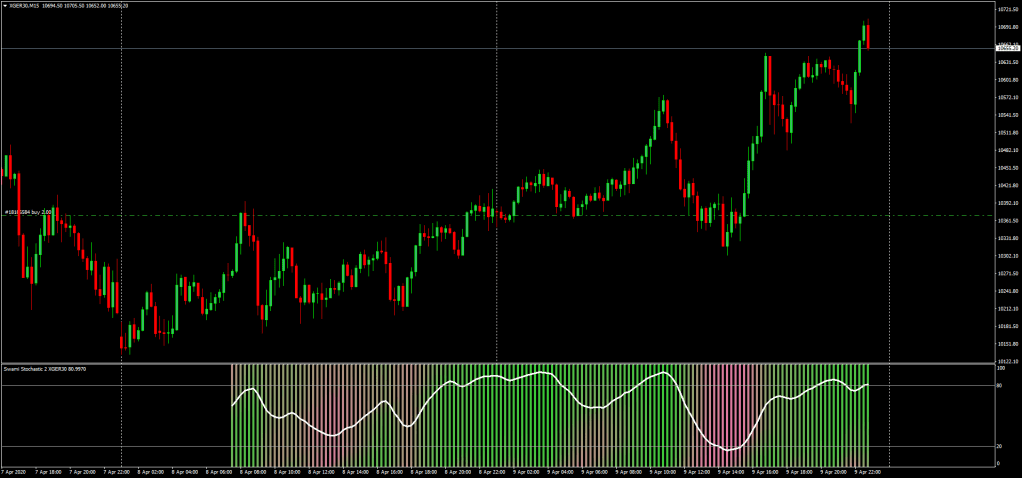
Task: Grab the divider between chart and indicator window
Action: pos(500,363)
